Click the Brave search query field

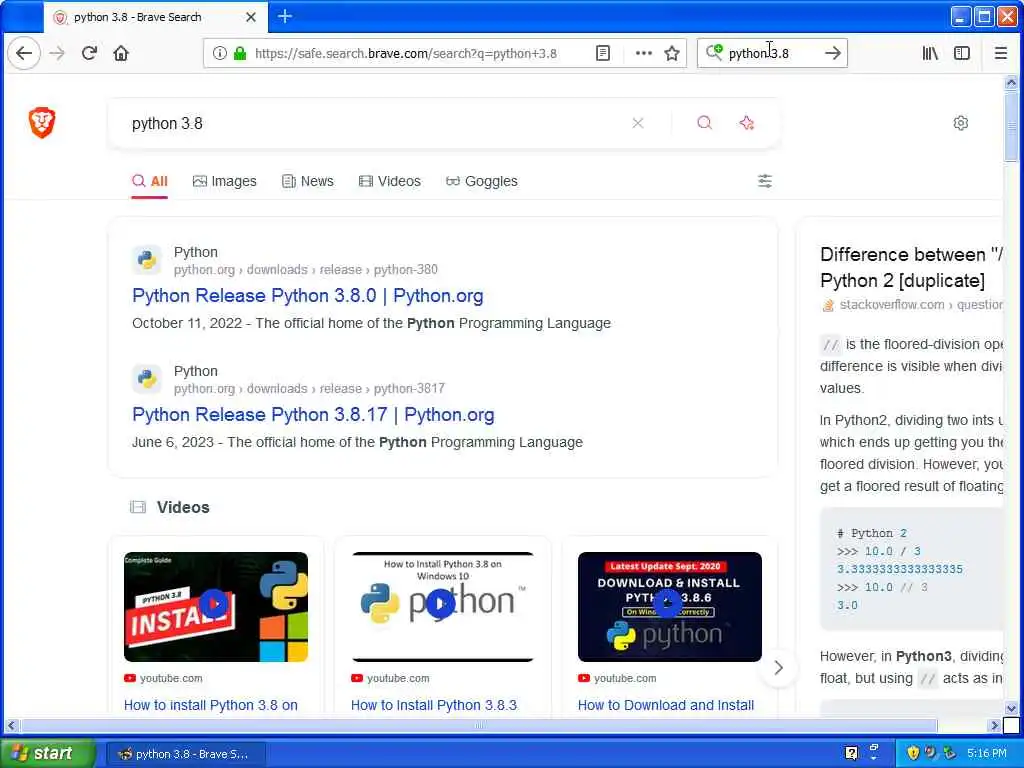(372, 123)
